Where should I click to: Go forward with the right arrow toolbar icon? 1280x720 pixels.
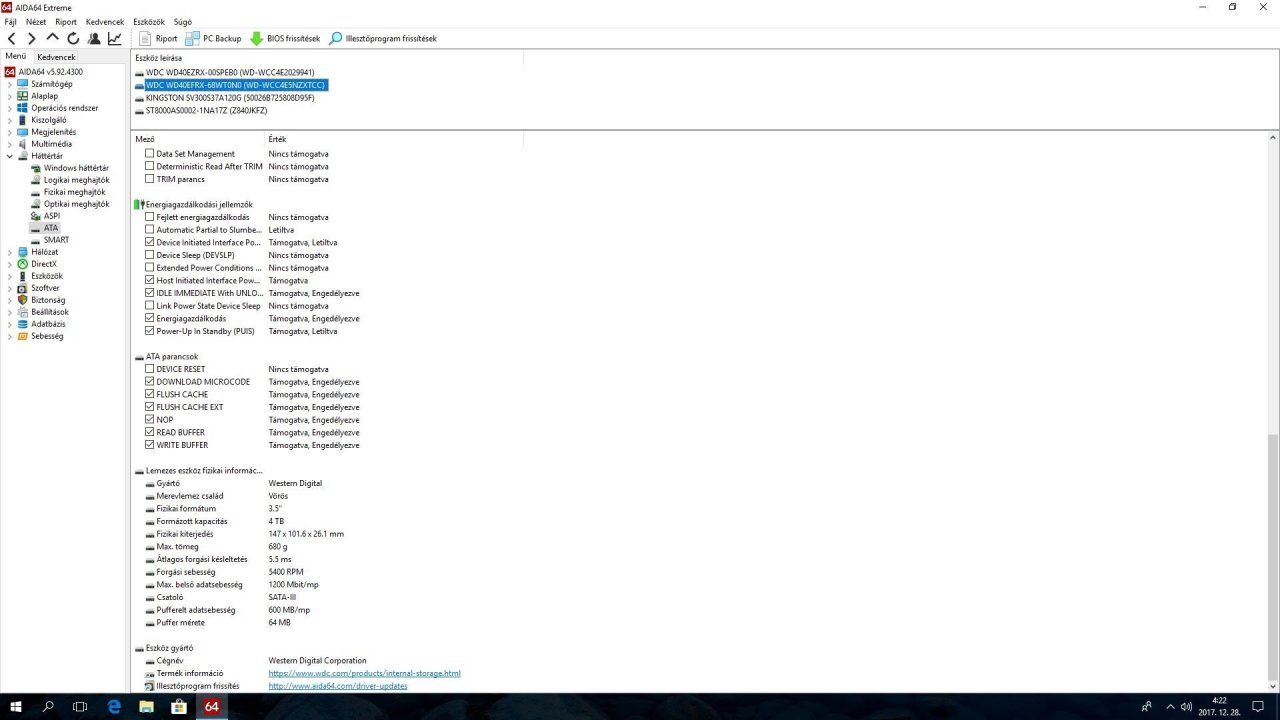point(32,38)
